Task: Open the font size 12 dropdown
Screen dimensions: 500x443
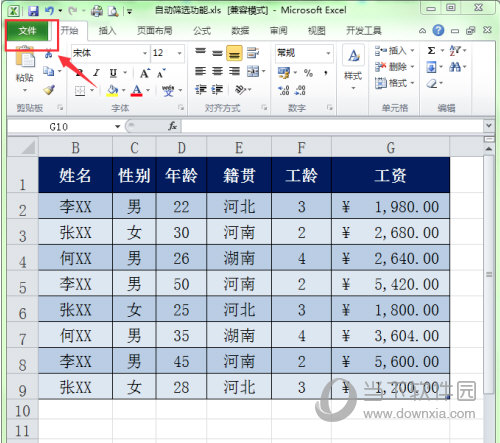Action: [x=179, y=53]
